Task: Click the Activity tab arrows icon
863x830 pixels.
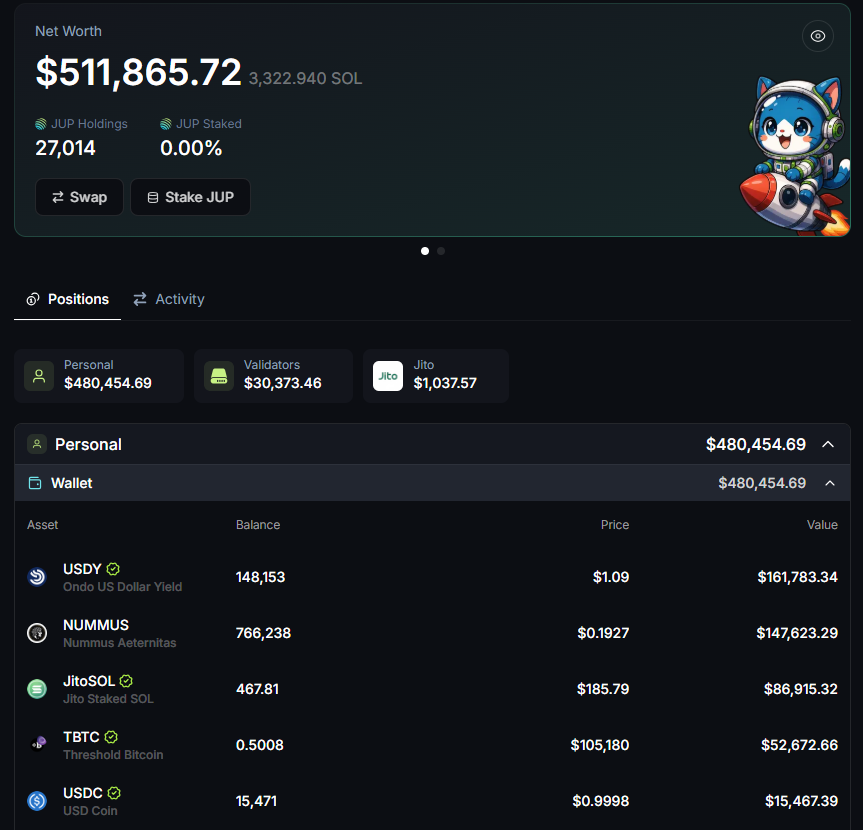Action: click(140, 299)
